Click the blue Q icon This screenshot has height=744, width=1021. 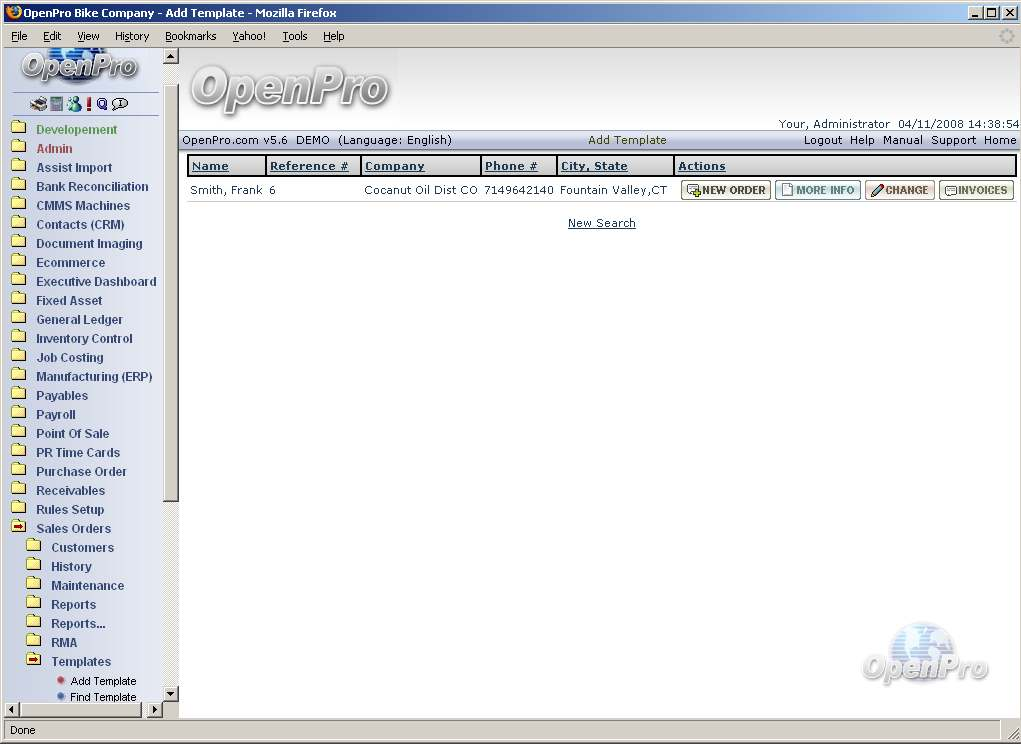pos(102,104)
